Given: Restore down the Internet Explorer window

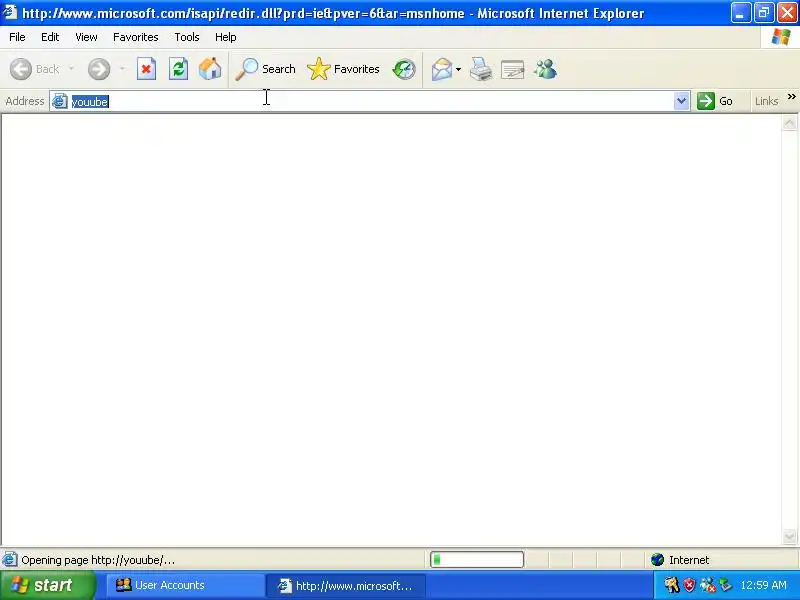Looking at the screenshot, I should click(764, 13).
